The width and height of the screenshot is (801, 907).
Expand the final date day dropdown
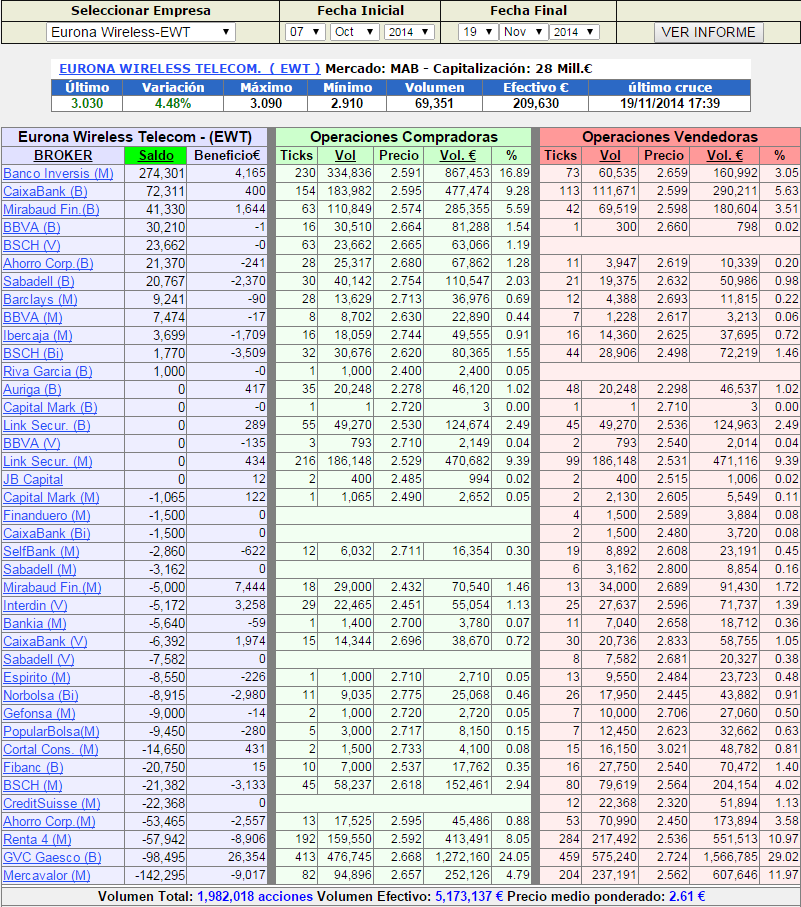point(472,32)
